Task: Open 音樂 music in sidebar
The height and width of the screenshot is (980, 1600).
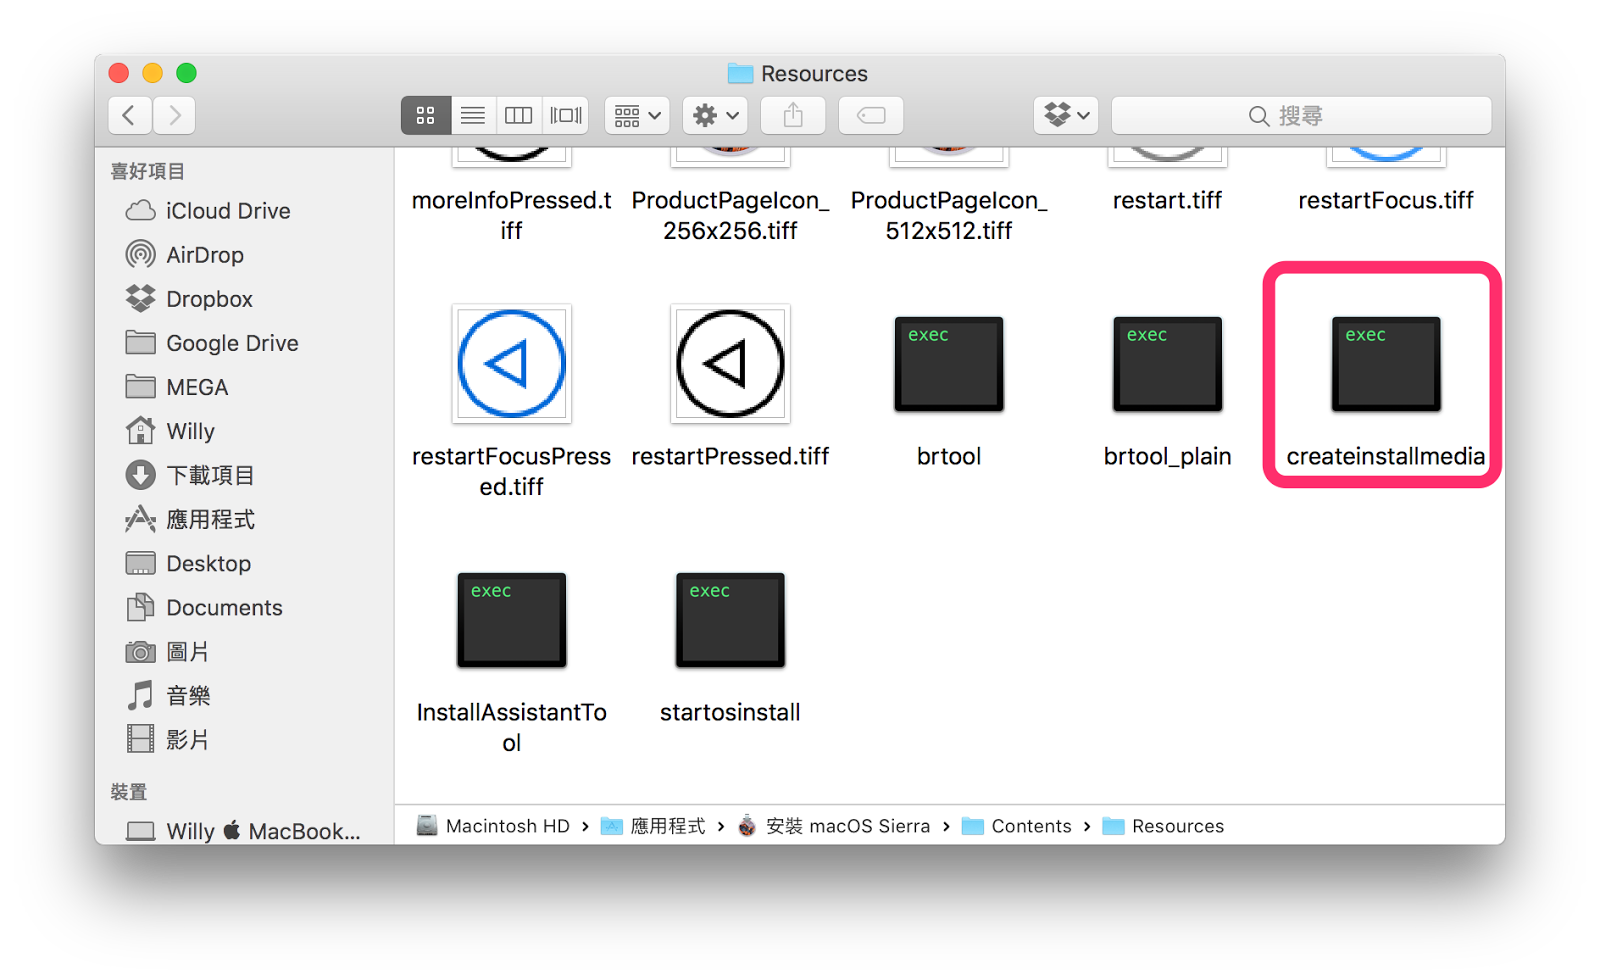Action: (167, 696)
